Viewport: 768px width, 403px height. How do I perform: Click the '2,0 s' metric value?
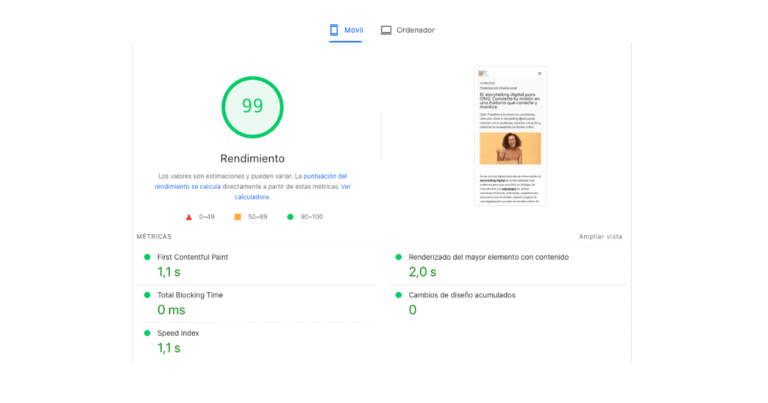(422, 272)
